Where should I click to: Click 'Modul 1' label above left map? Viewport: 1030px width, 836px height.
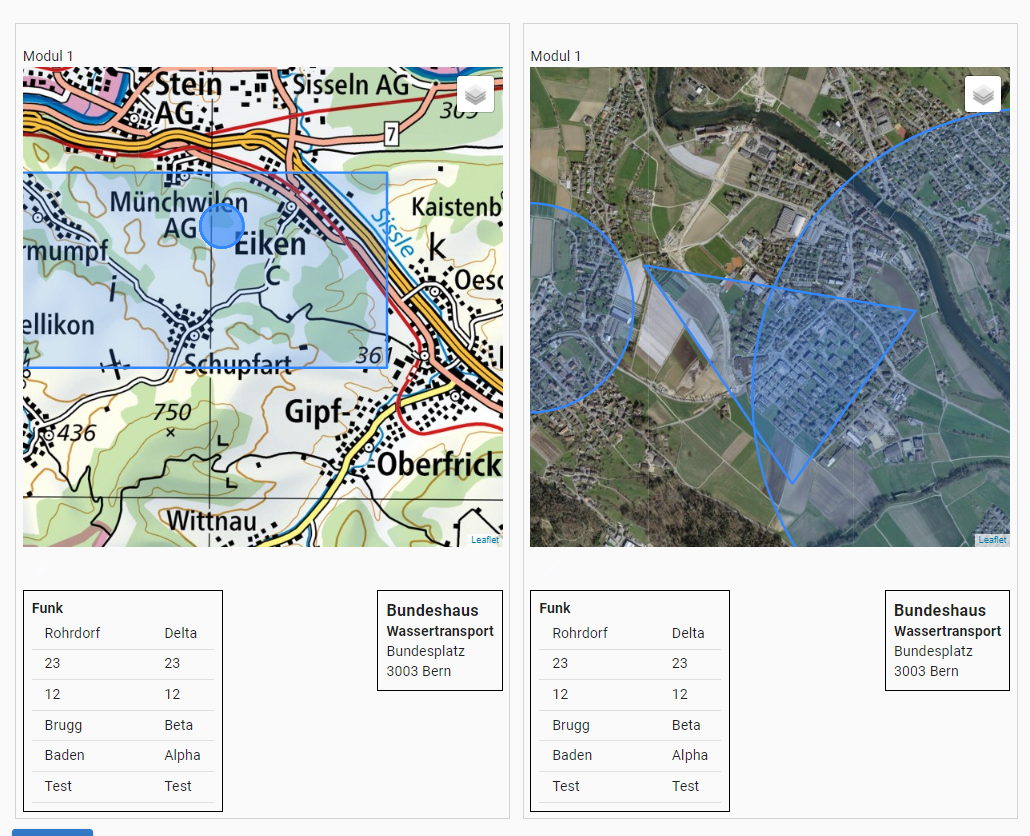(48, 56)
